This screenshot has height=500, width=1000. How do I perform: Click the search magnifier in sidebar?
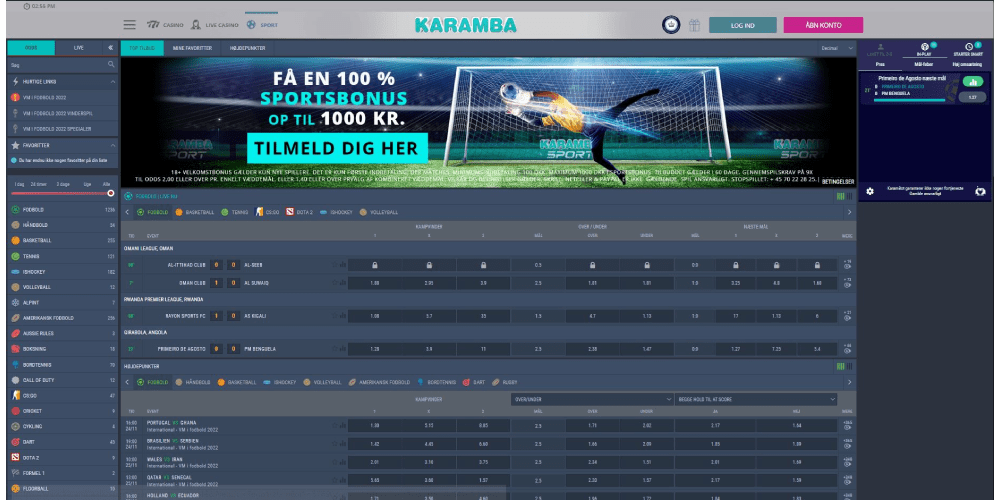tap(111, 64)
